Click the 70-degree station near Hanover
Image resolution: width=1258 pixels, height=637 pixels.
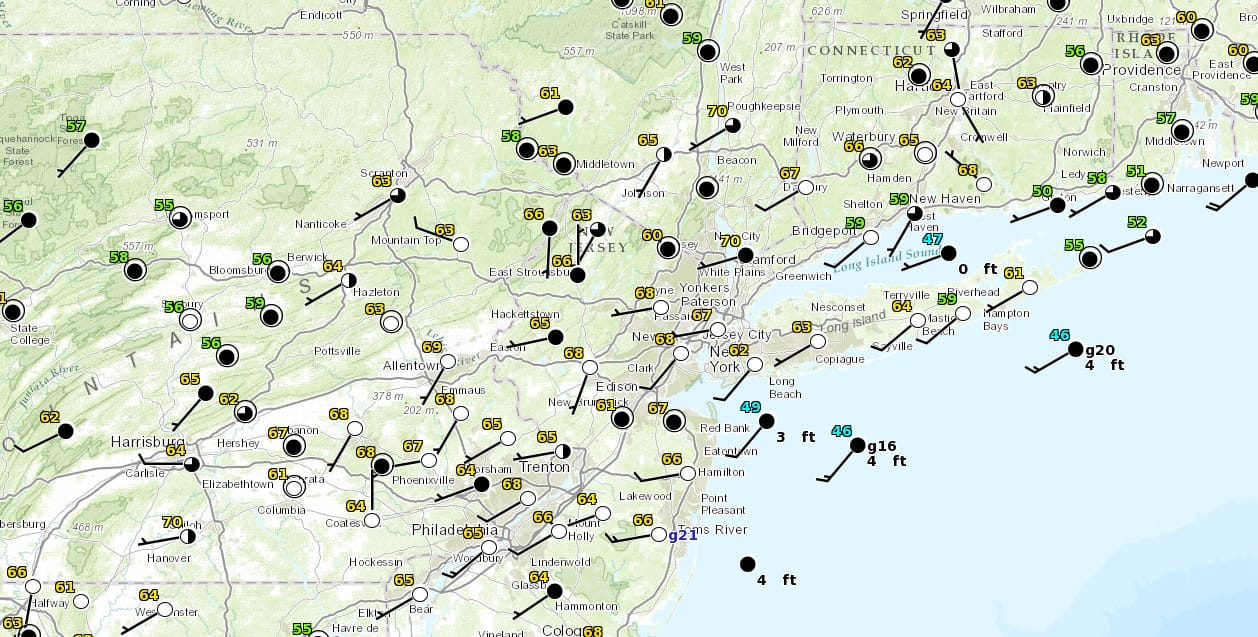click(187, 536)
